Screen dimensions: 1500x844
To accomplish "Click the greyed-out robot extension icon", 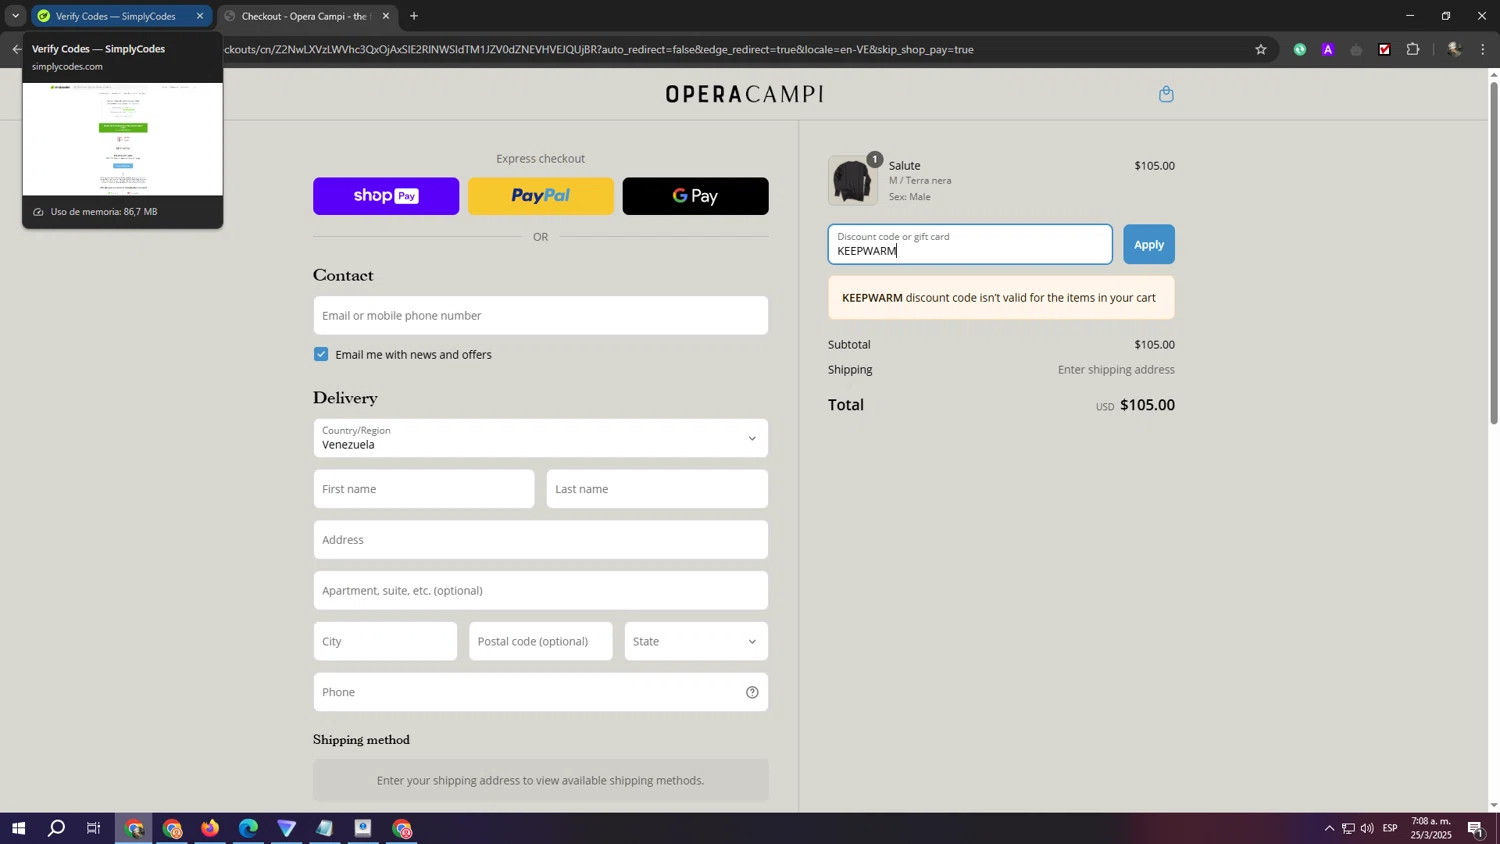I will (1356, 49).
